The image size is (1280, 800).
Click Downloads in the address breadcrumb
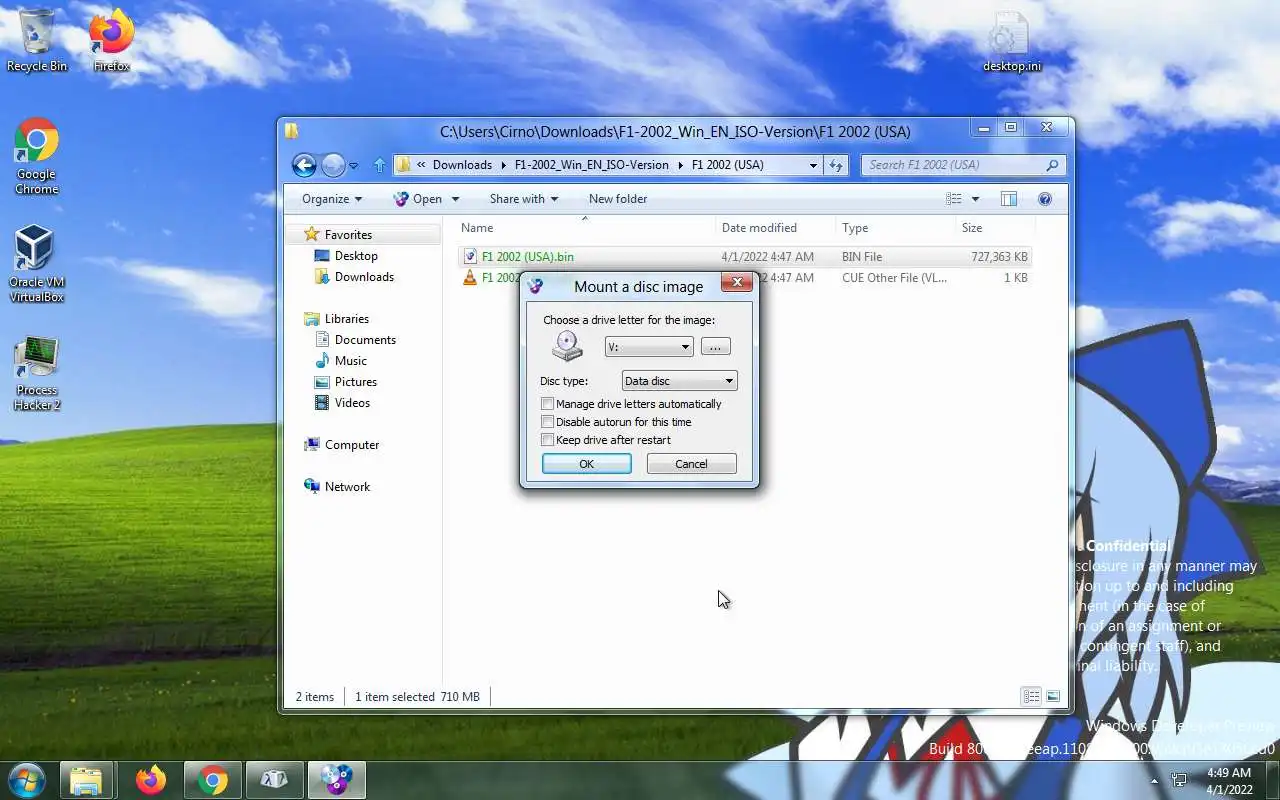point(462,165)
